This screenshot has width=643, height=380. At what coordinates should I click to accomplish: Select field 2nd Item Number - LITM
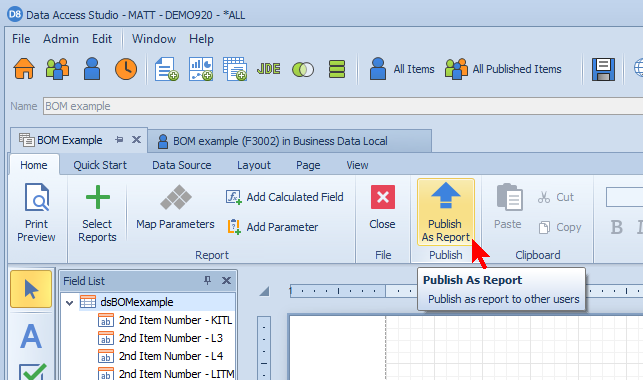(x=166, y=373)
